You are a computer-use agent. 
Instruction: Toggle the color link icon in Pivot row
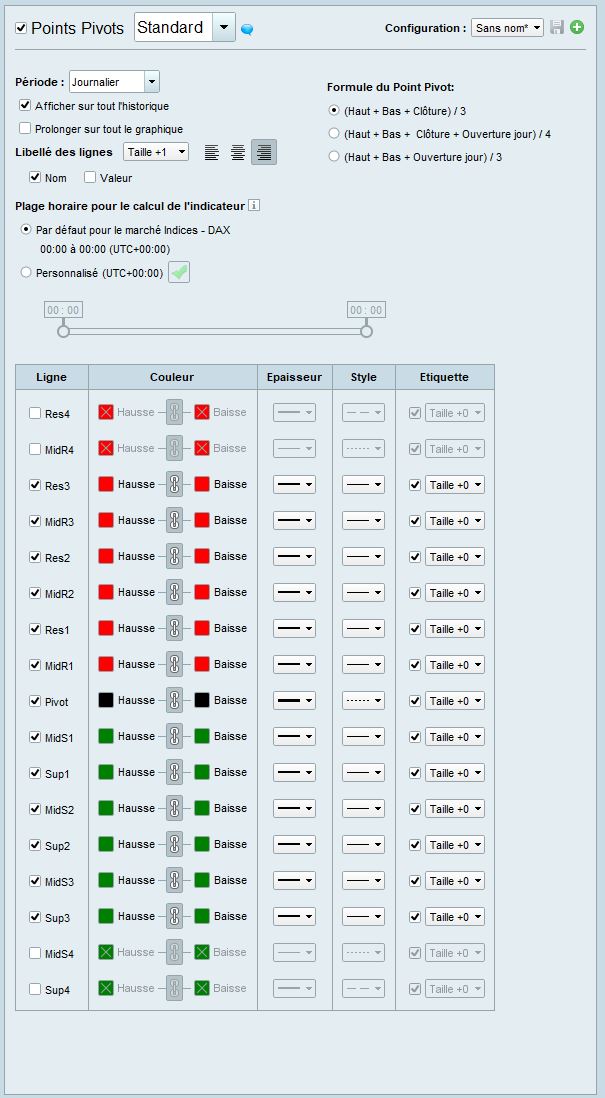pos(174,700)
